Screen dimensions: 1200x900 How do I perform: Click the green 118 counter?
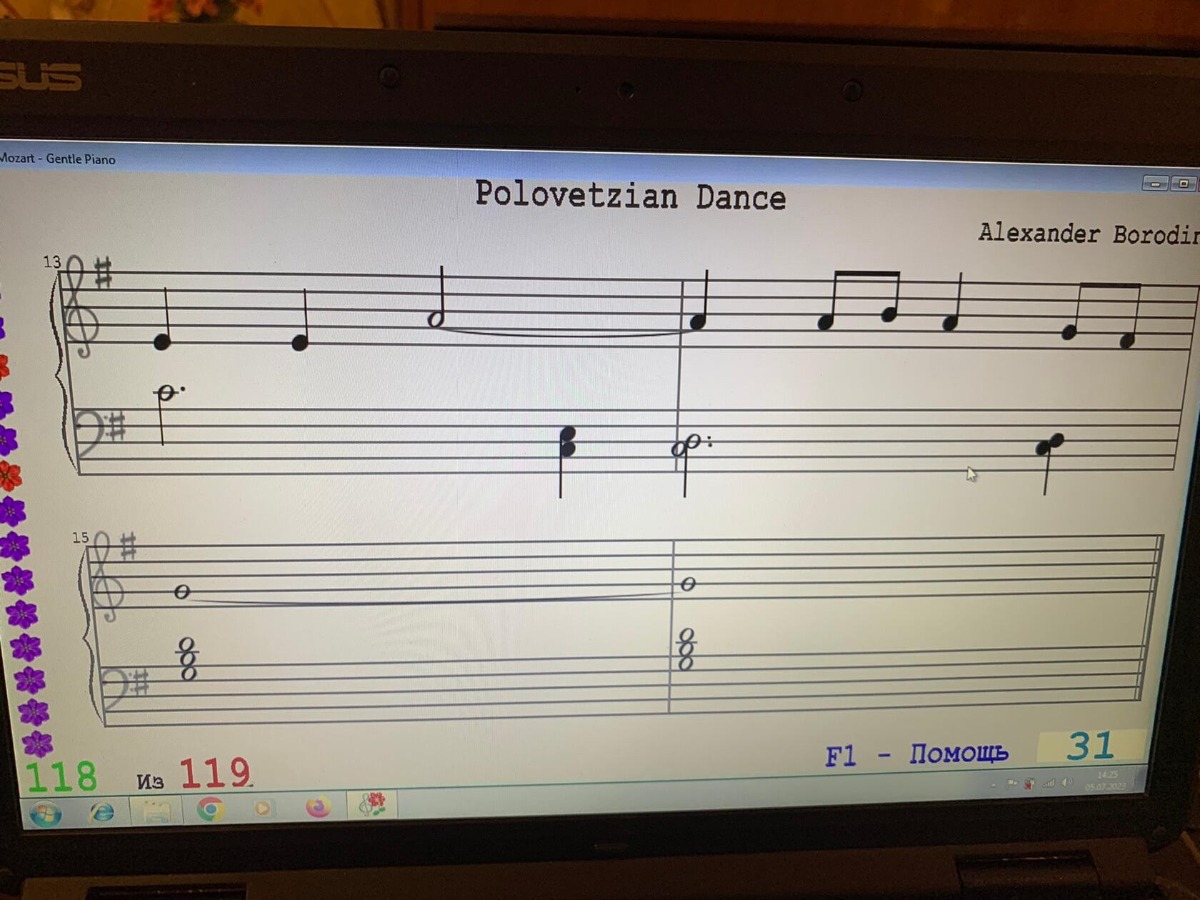[x=61, y=777]
